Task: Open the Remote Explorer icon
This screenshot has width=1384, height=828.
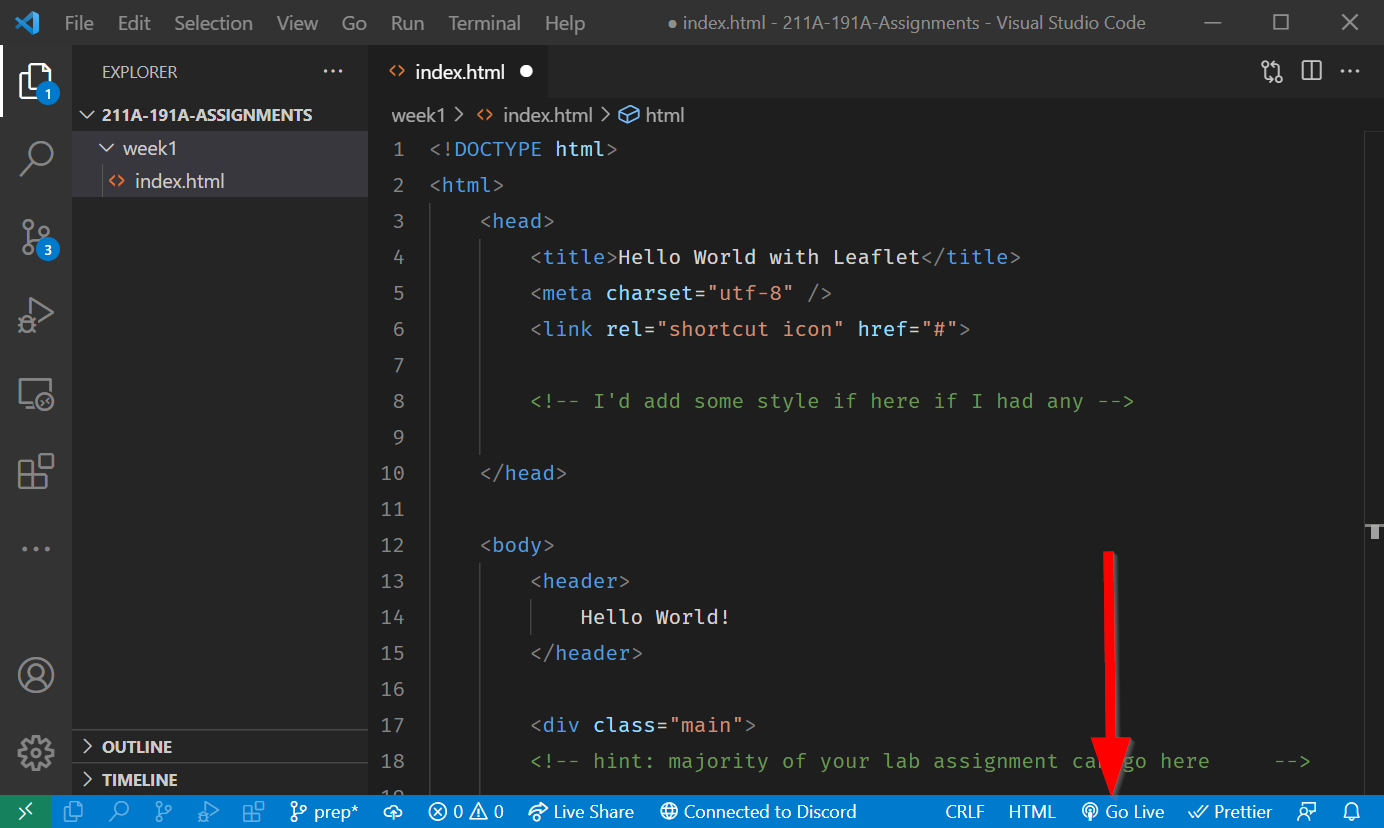Action: click(36, 394)
